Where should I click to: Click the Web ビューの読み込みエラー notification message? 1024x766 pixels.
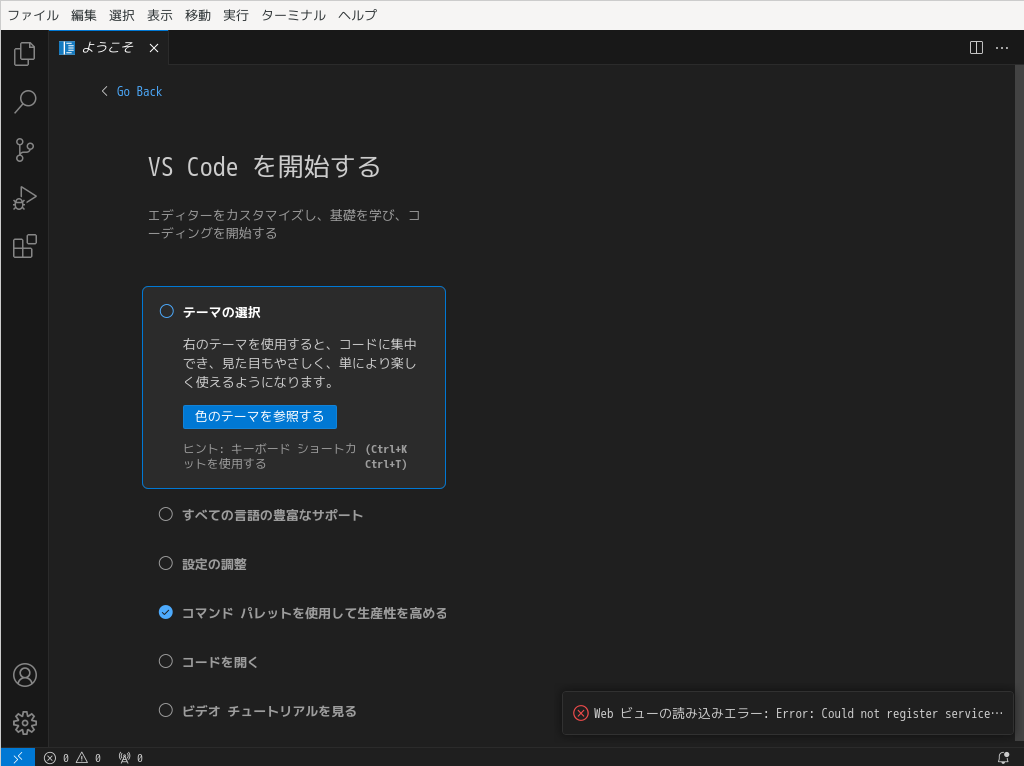[798, 714]
